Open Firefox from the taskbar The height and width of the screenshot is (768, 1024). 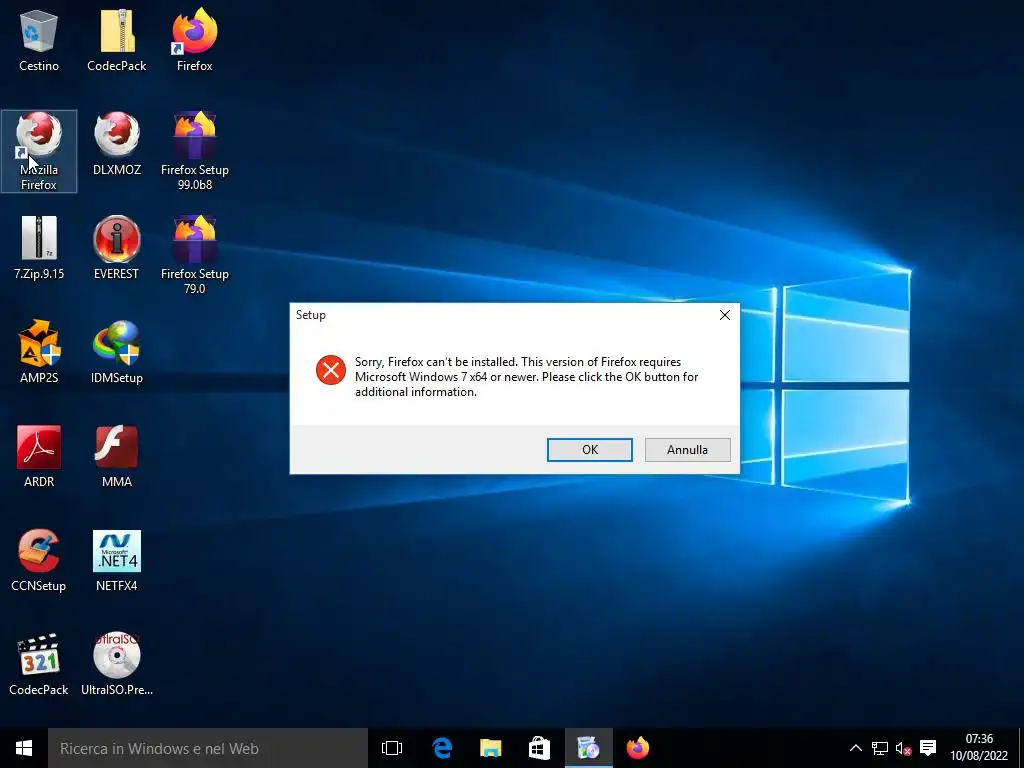(x=637, y=748)
